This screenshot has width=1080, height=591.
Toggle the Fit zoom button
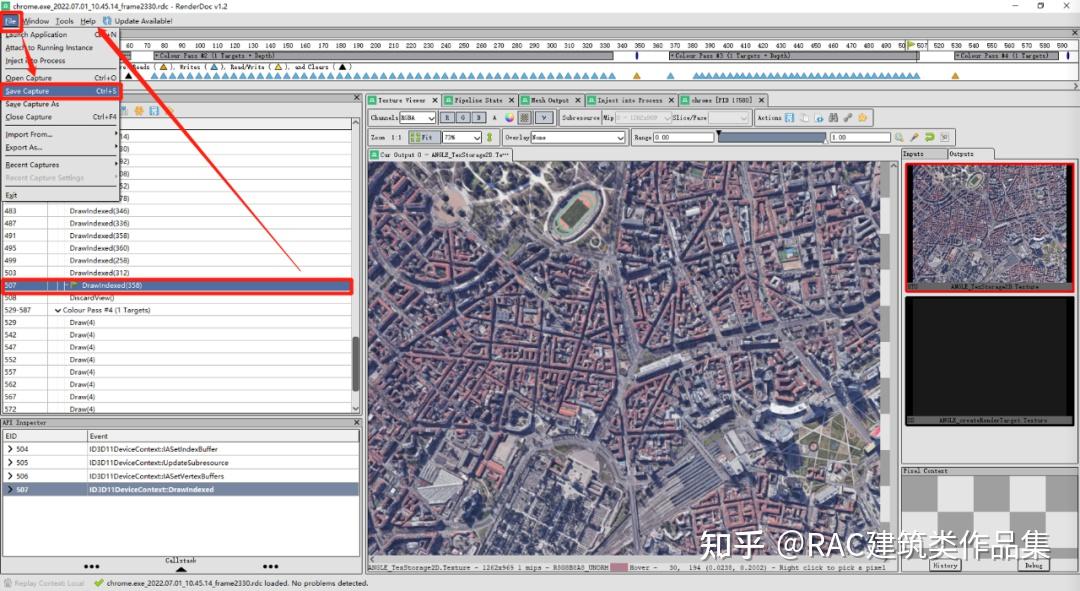424,137
